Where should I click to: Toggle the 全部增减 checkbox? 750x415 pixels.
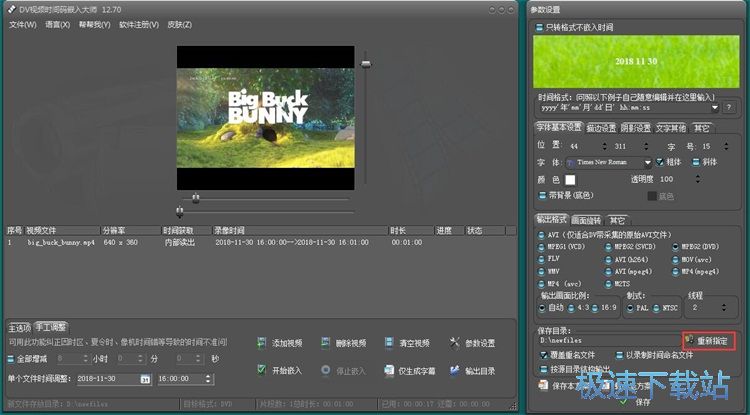click(x=11, y=359)
